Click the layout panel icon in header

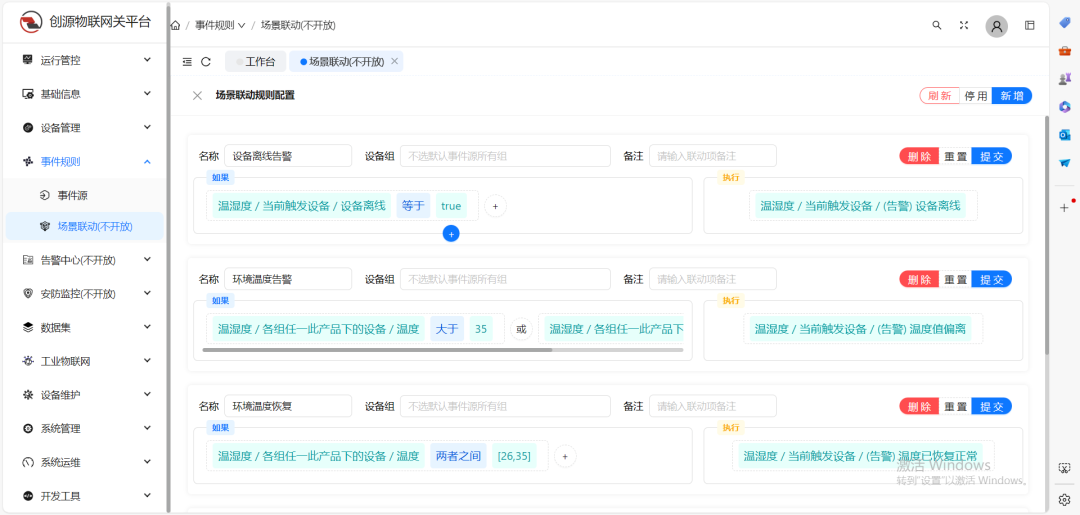(1030, 25)
